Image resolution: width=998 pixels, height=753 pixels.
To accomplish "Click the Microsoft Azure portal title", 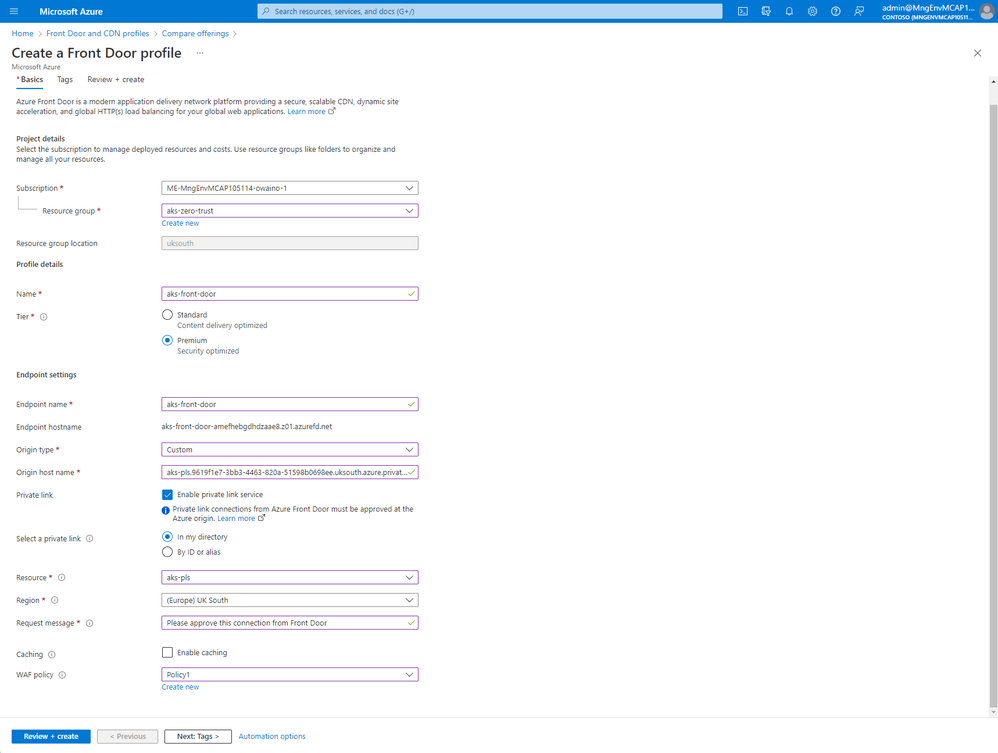I will pyautogui.click(x=71, y=11).
